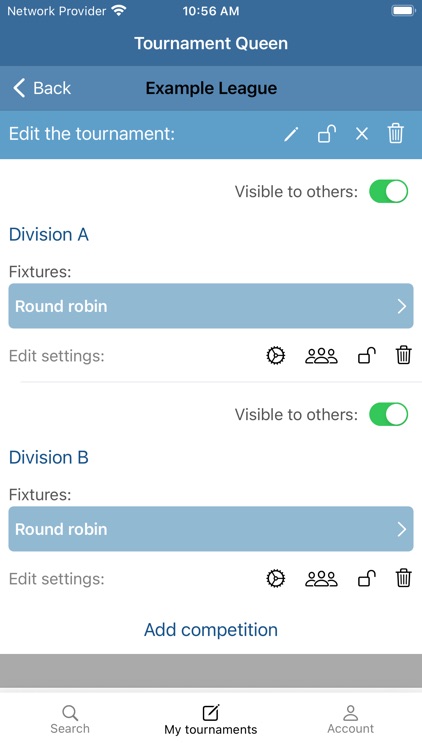Open Division B participants people icon

point(322,579)
